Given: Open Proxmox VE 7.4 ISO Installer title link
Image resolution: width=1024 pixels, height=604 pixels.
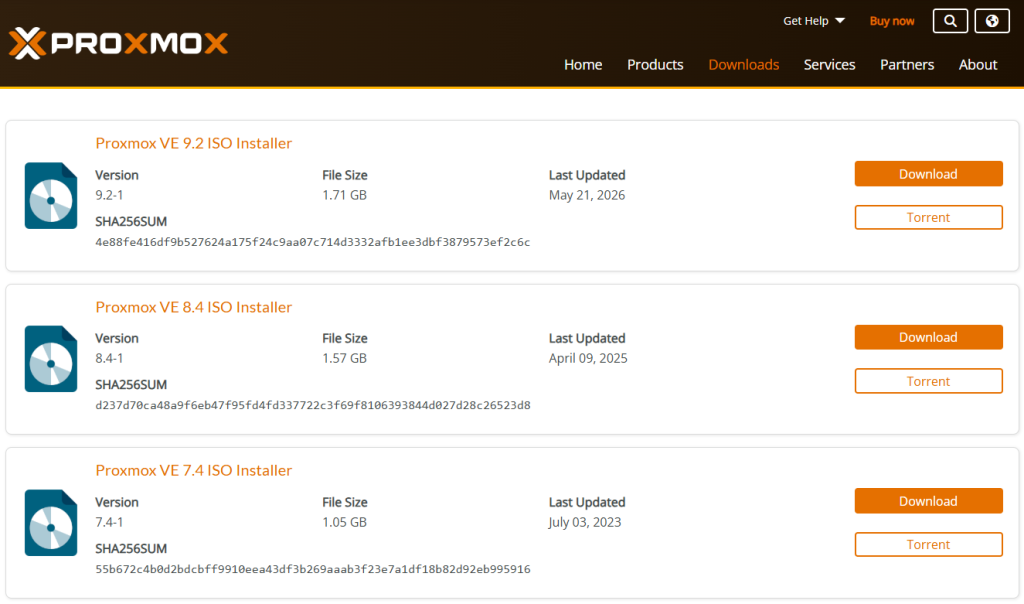Looking at the screenshot, I should point(193,470).
